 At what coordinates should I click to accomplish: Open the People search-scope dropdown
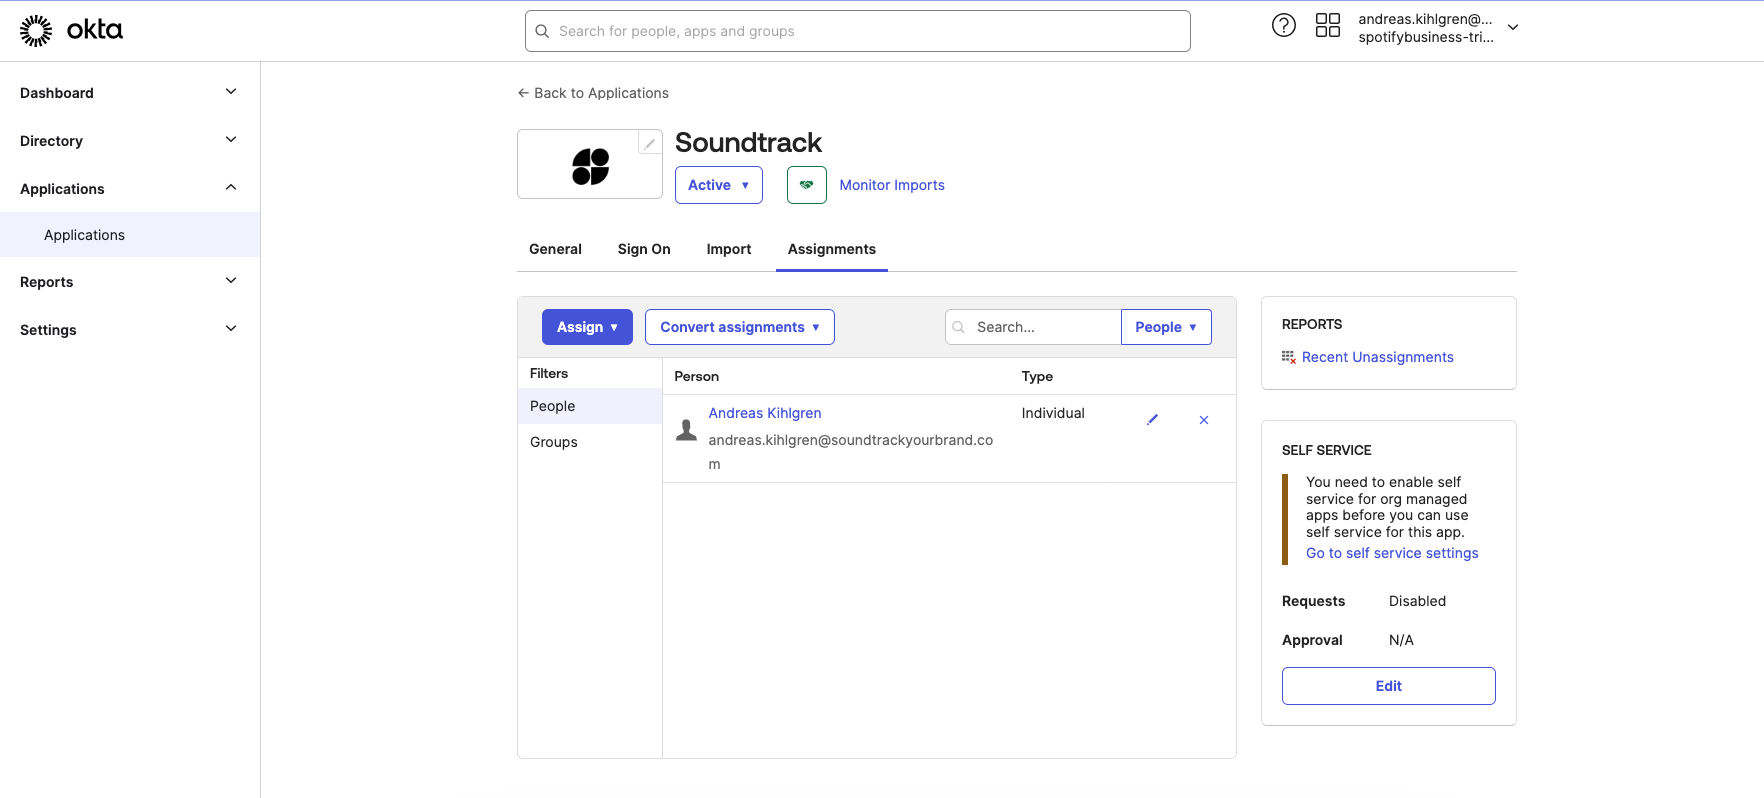pyautogui.click(x=1166, y=327)
